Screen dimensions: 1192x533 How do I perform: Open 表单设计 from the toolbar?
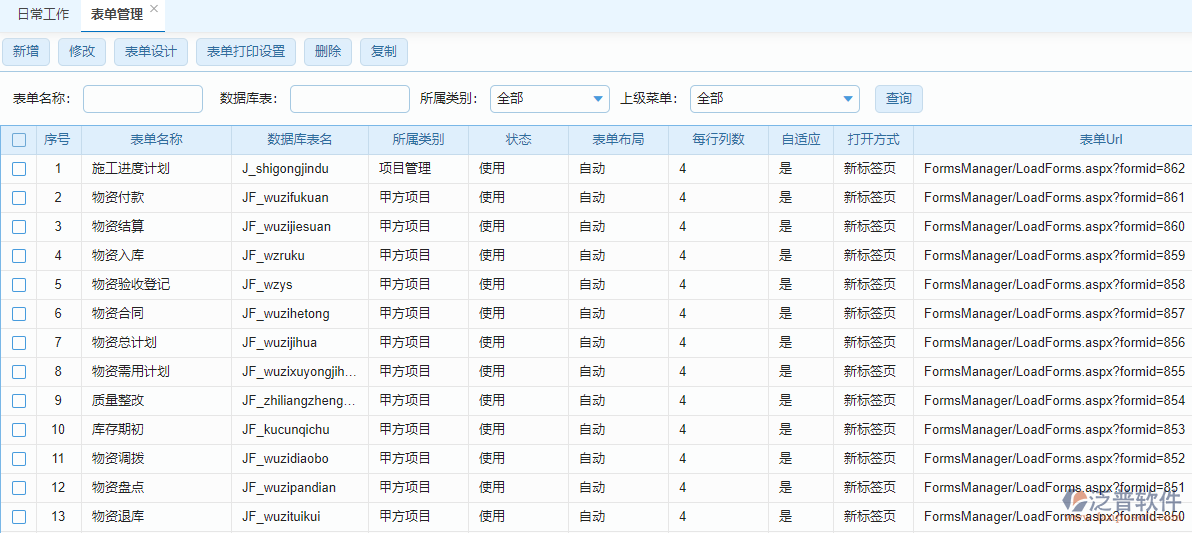pyautogui.click(x=151, y=52)
